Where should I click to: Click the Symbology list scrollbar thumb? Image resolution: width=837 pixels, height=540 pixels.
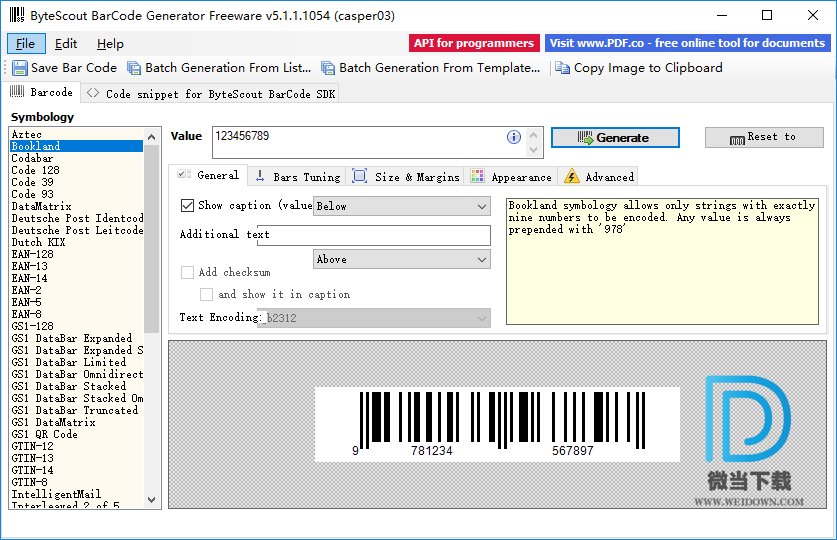(x=152, y=239)
